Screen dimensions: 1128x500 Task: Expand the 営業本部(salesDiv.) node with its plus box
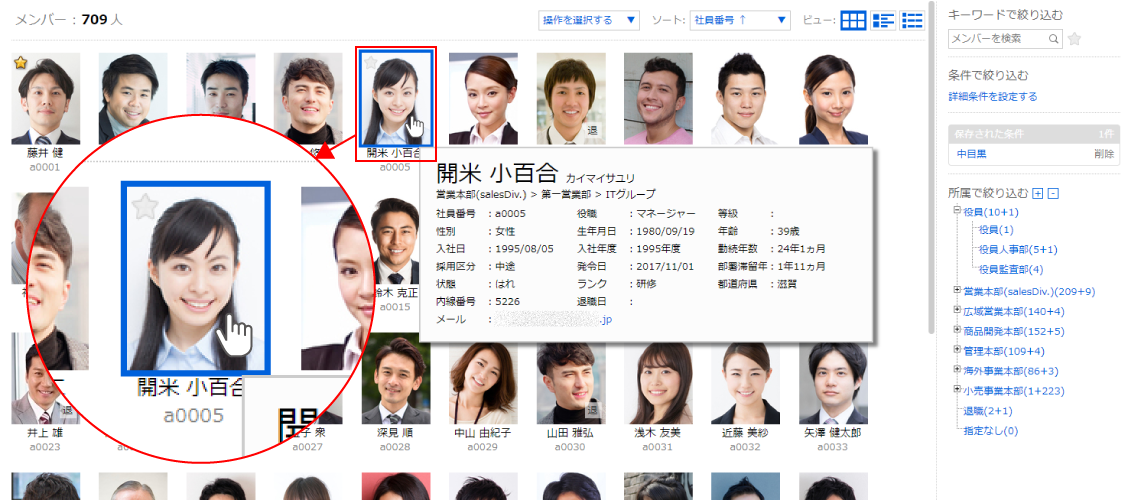pos(958,291)
